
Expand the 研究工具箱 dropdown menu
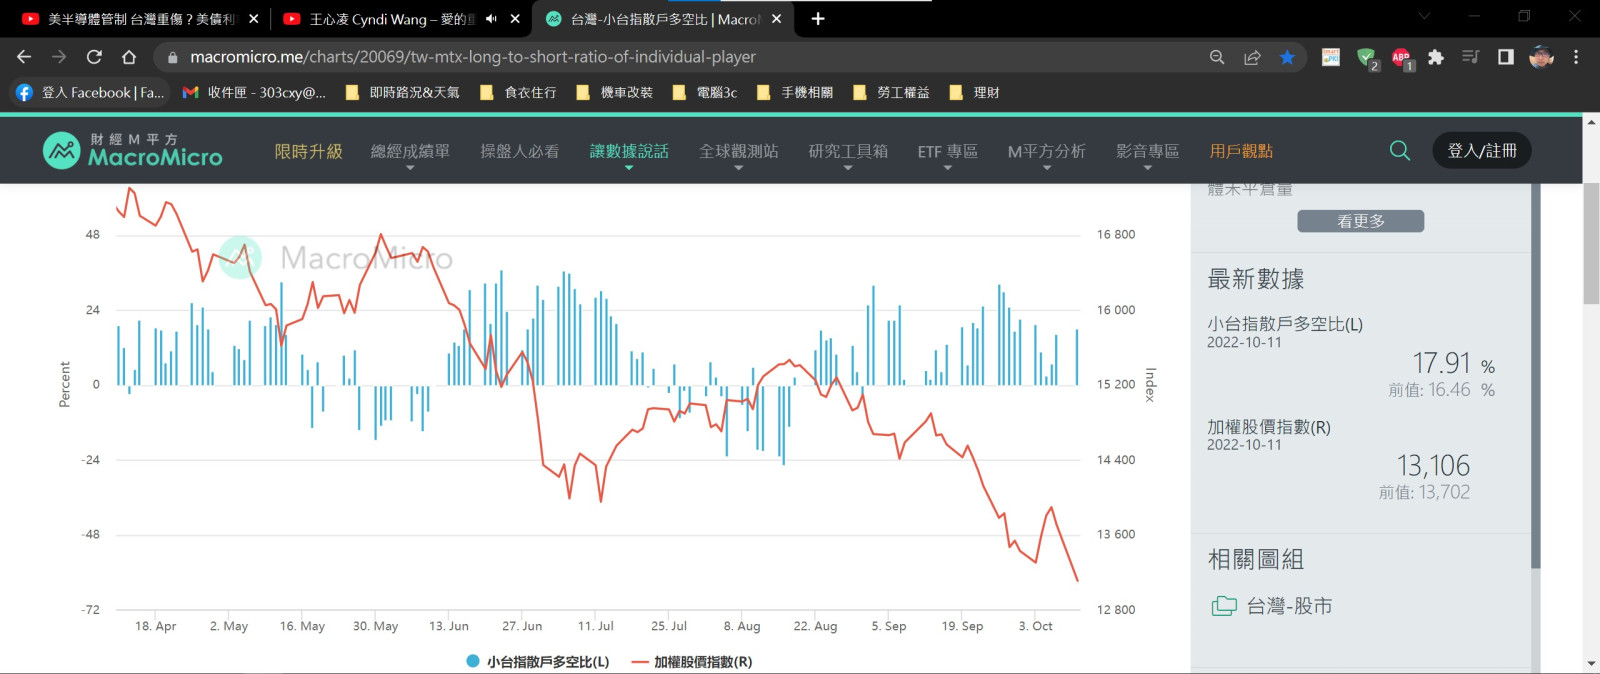[x=848, y=152]
